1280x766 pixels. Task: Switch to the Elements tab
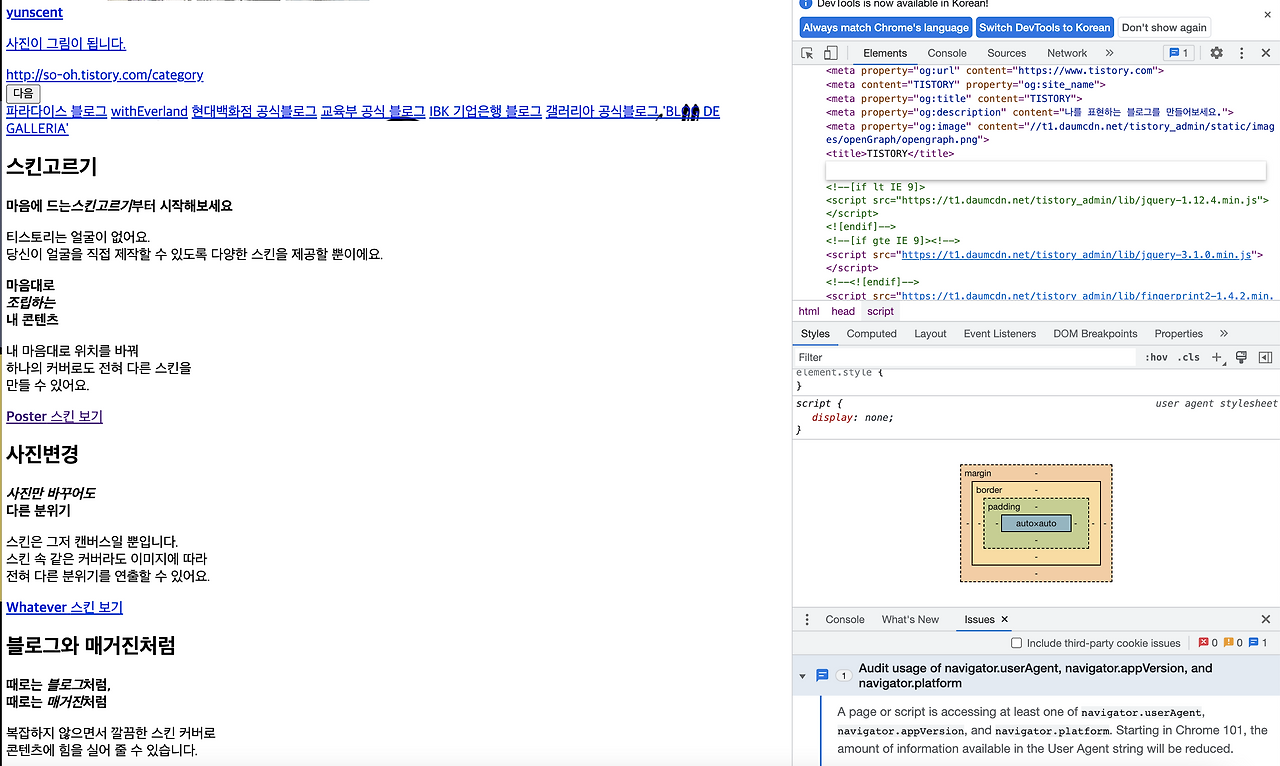click(885, 53)
